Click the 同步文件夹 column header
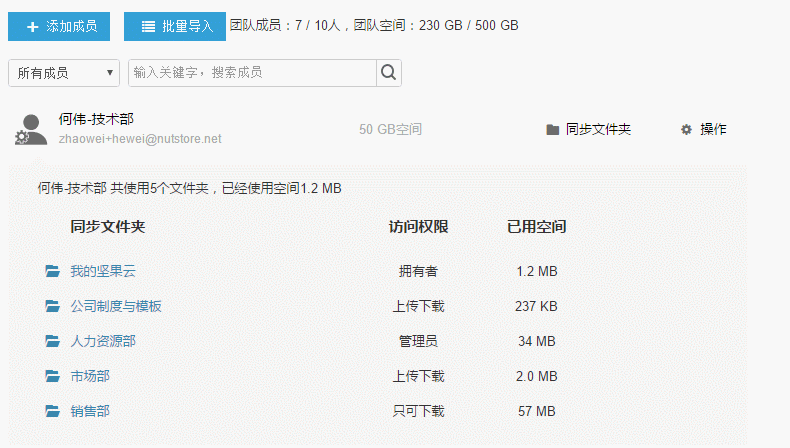 [107, 227]
